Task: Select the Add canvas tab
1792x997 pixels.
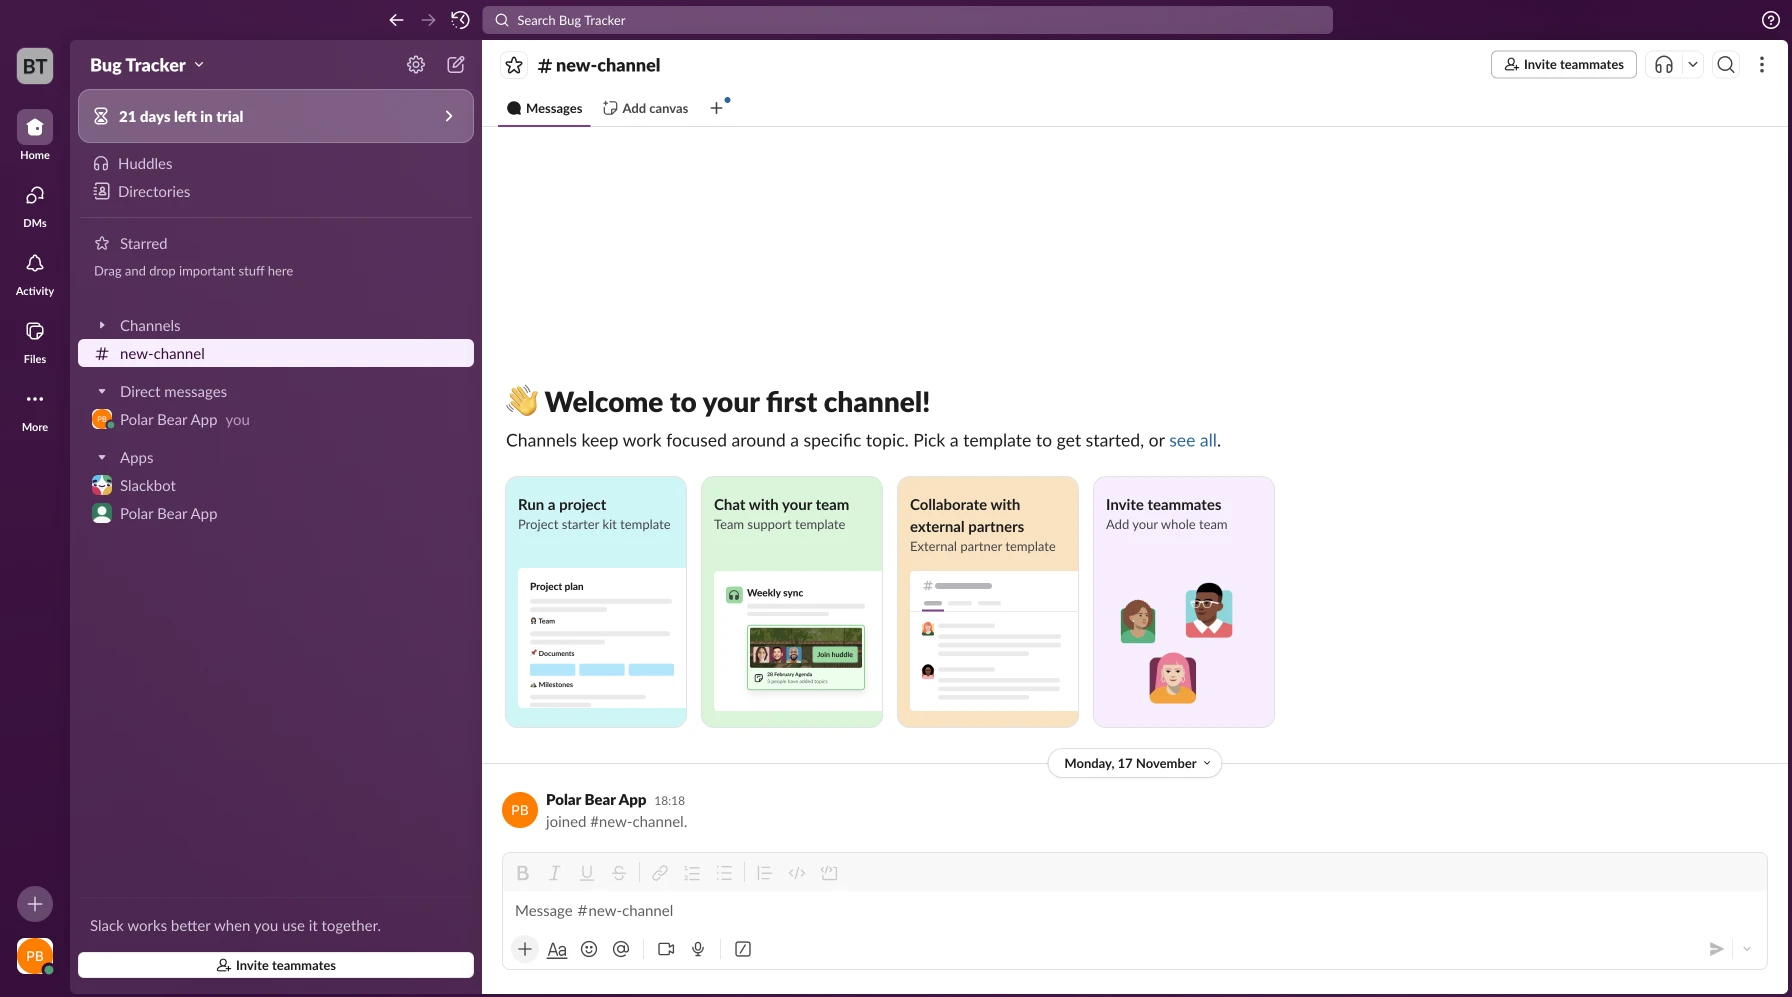Action: coord(646,108)
